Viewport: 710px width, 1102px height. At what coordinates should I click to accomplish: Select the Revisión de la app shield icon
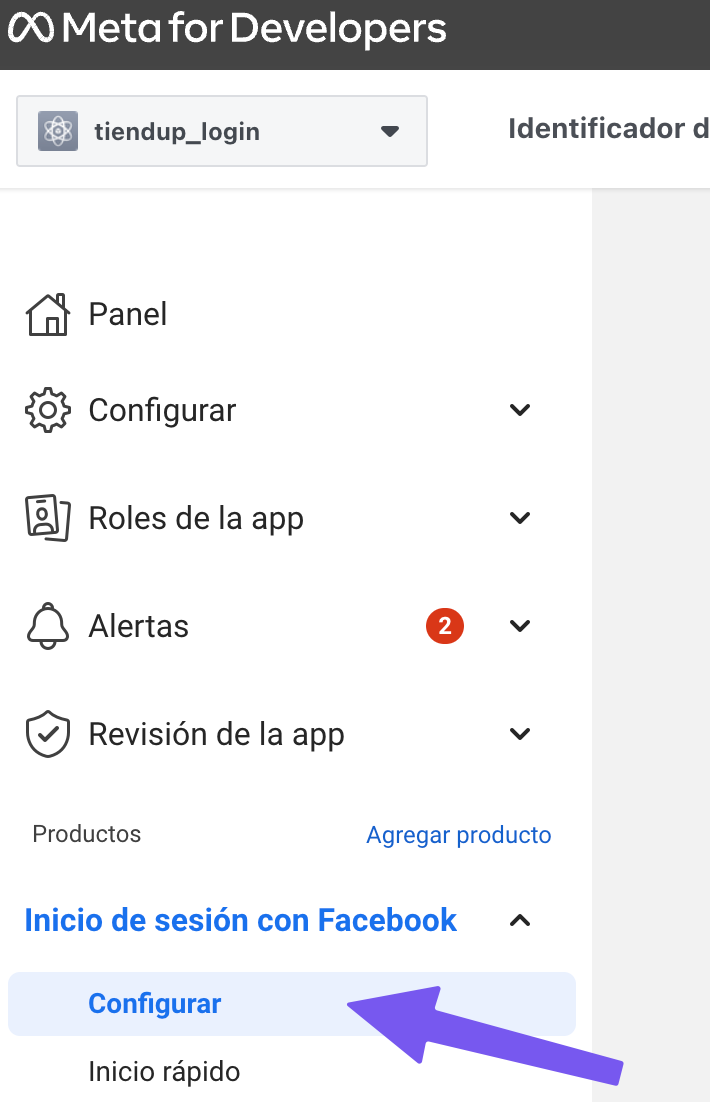pyautogui.click(x=47, y=733)
